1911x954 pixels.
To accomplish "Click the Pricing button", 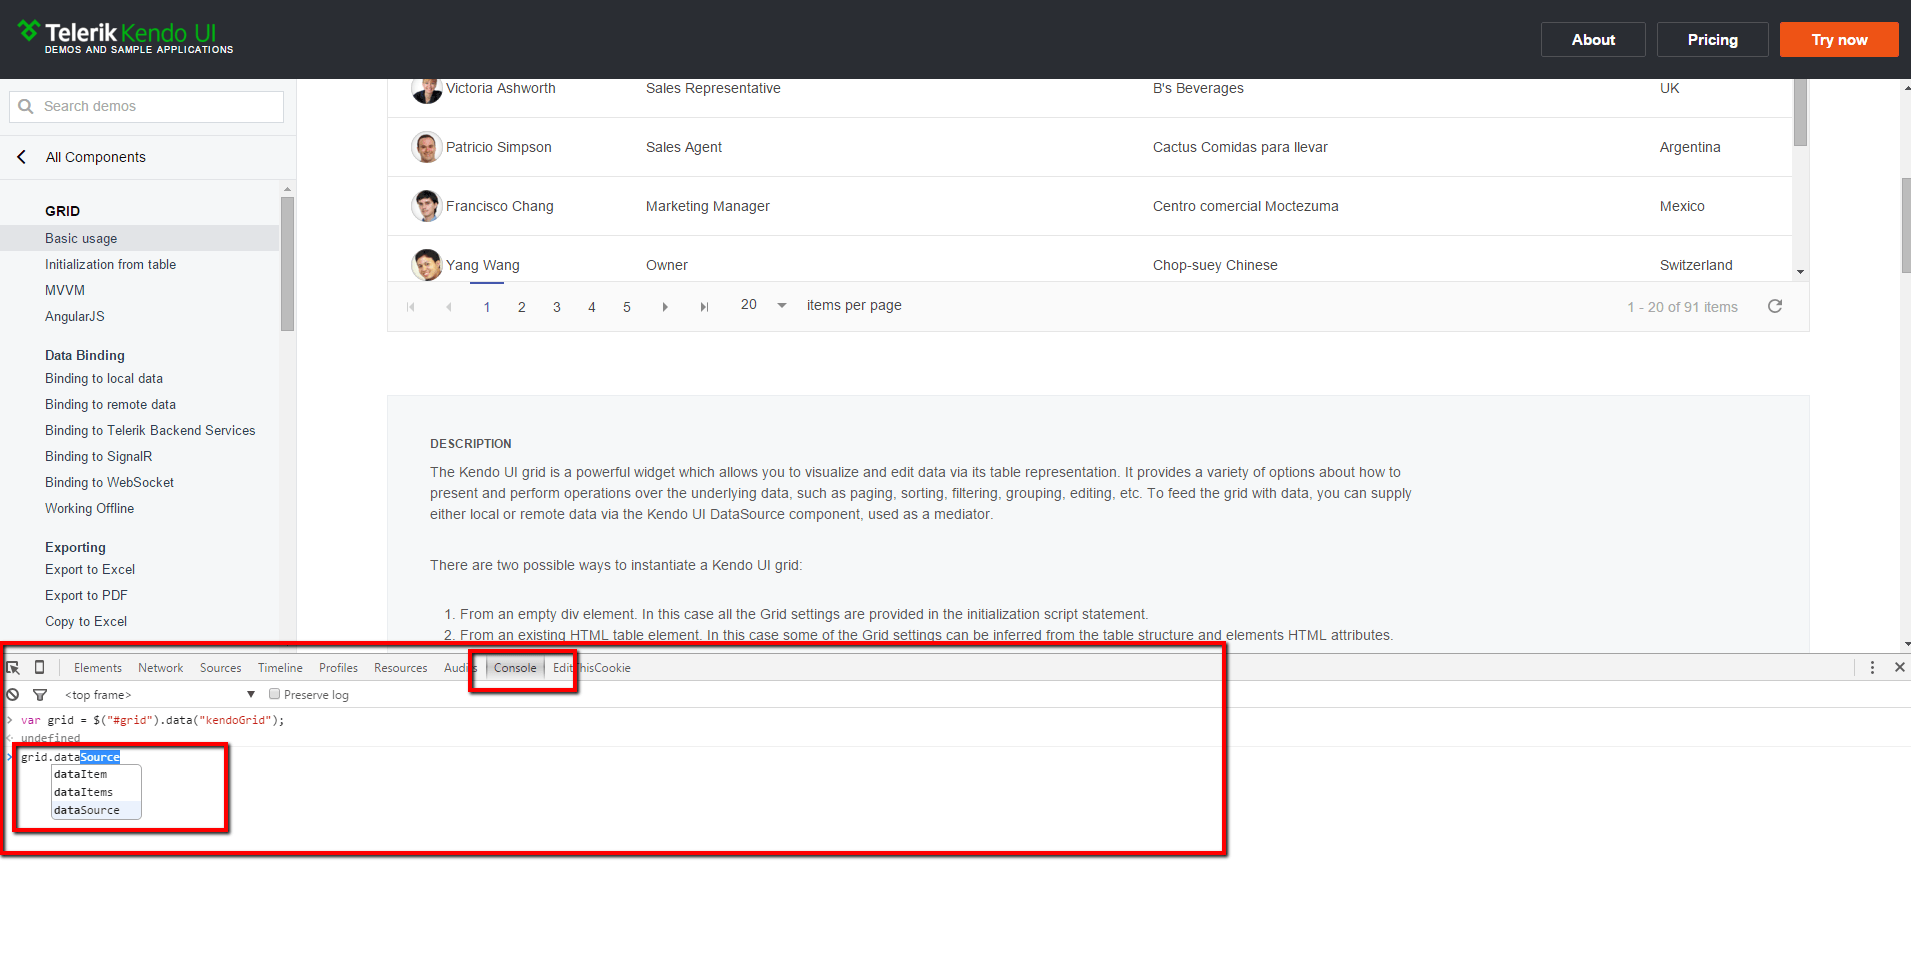I will (1713, 40).
